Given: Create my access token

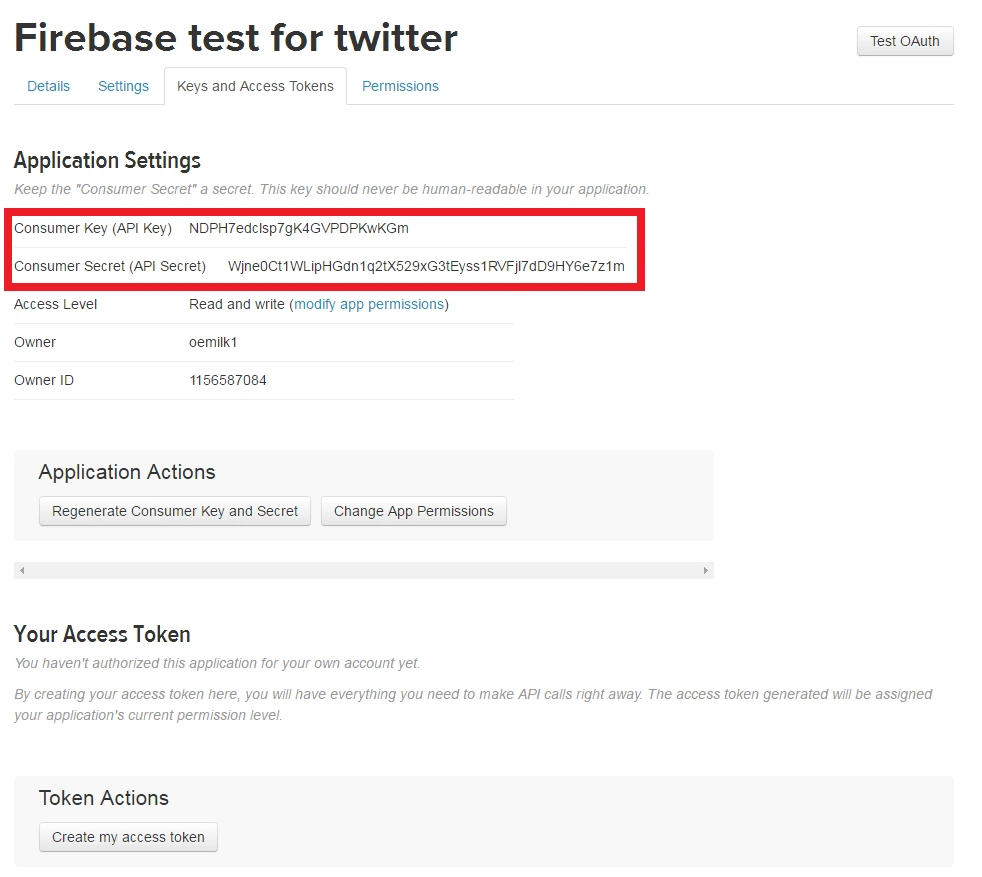Looking at the screenshot, I should (x=128, y=837).
